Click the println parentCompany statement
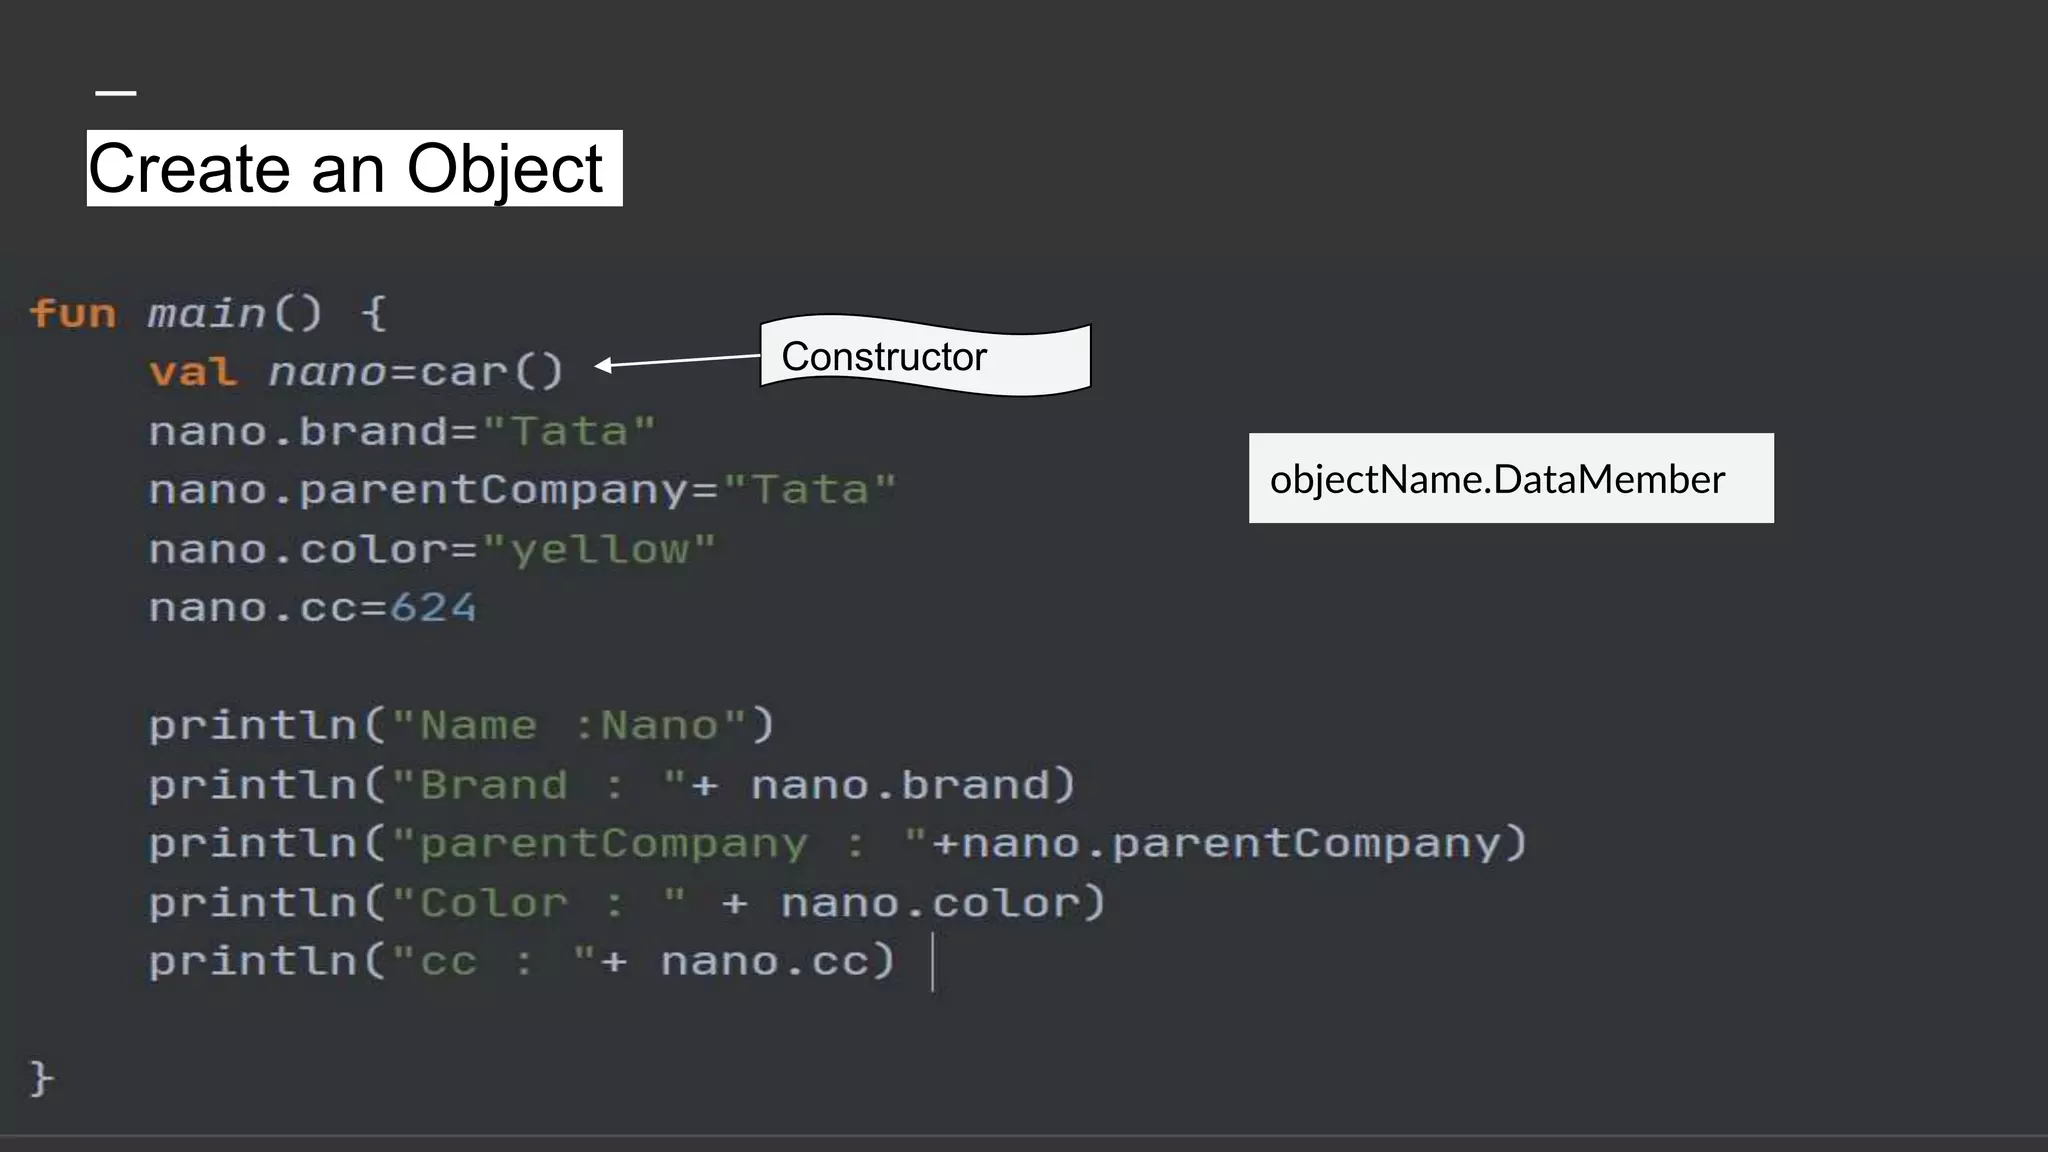Screen dimensions: 2048x1152 click(837, 843)
